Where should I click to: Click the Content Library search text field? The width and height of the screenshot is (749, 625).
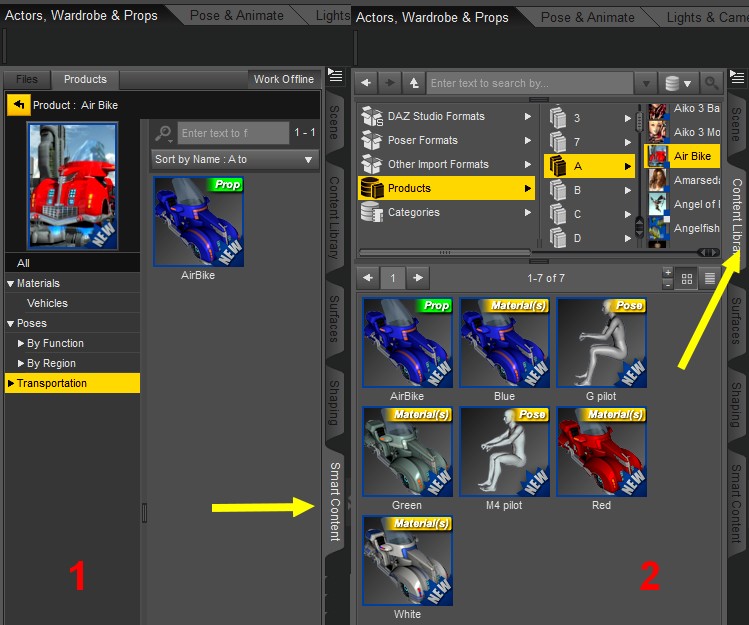530,83
